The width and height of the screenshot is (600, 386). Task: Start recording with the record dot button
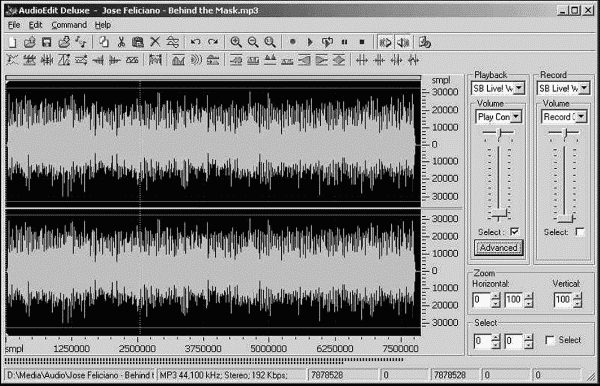click(x=293, y=42)
